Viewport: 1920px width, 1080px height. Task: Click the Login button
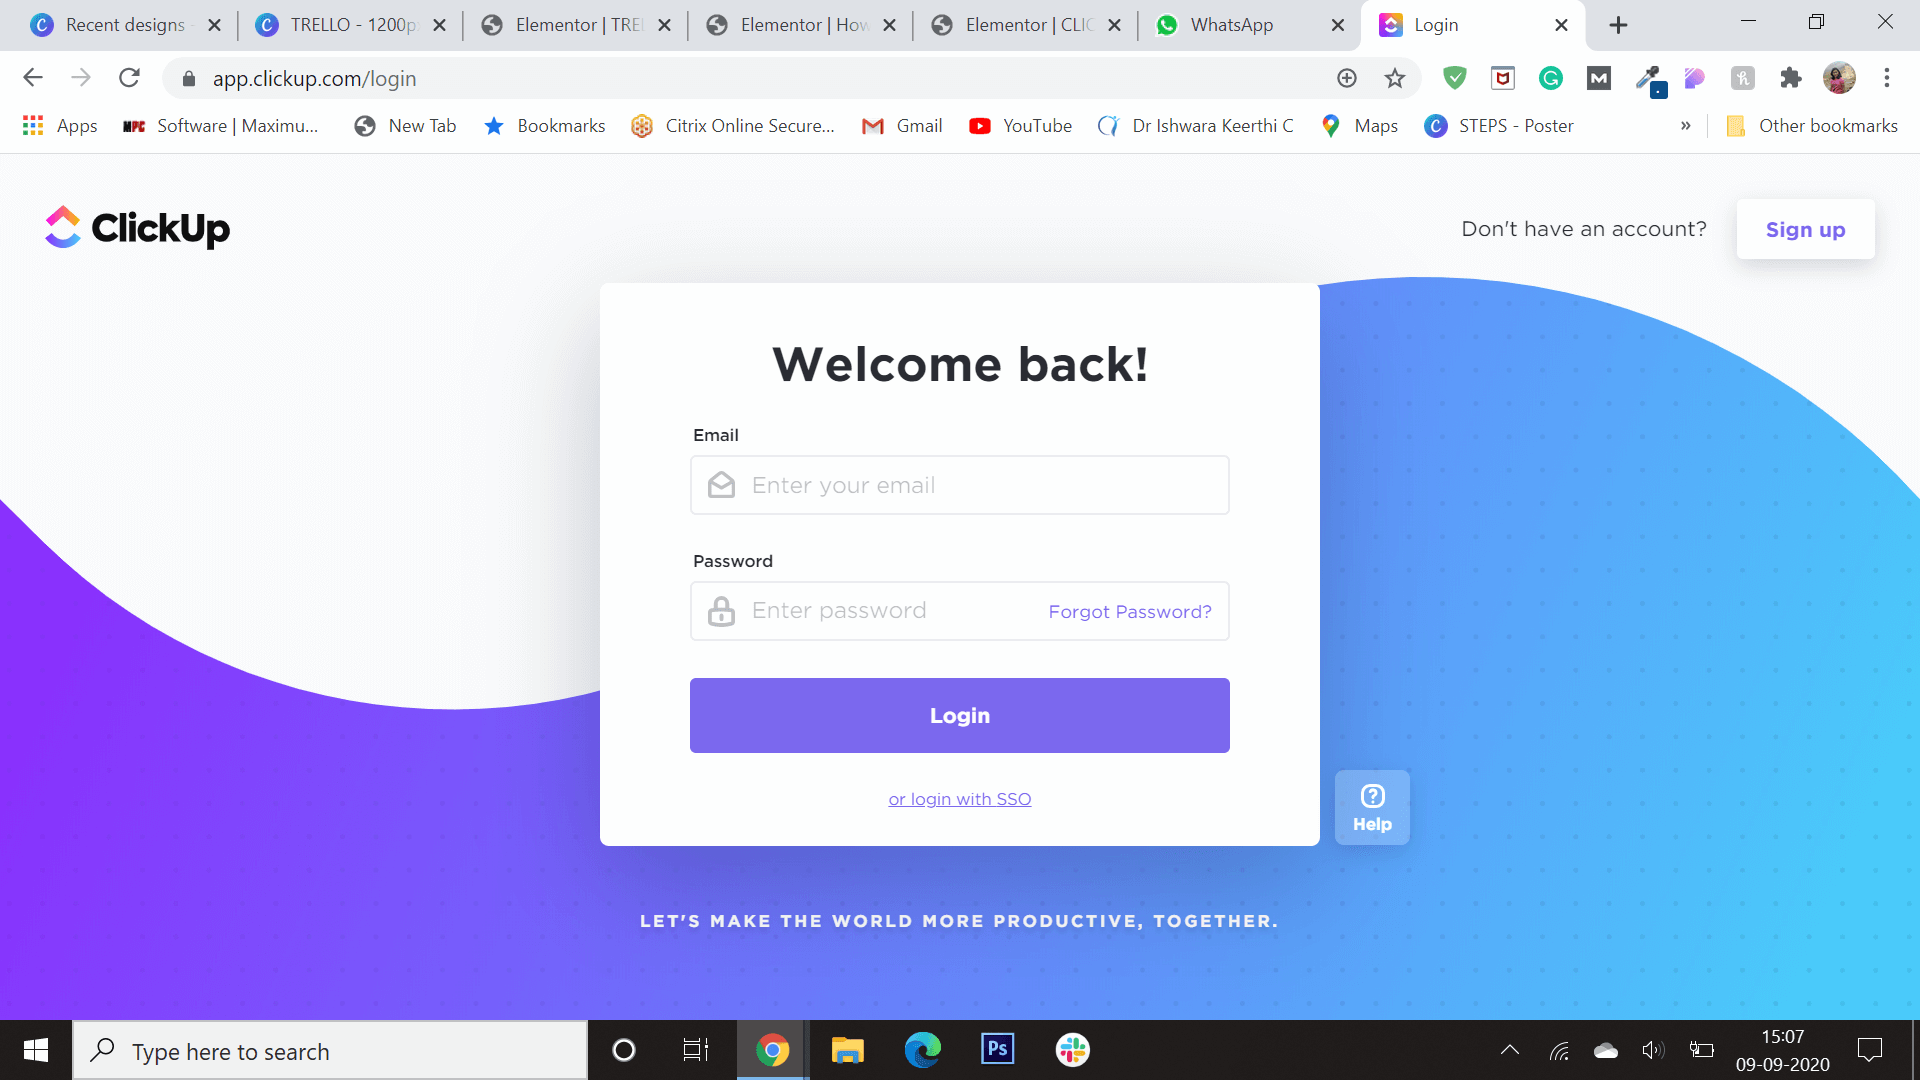960,715
